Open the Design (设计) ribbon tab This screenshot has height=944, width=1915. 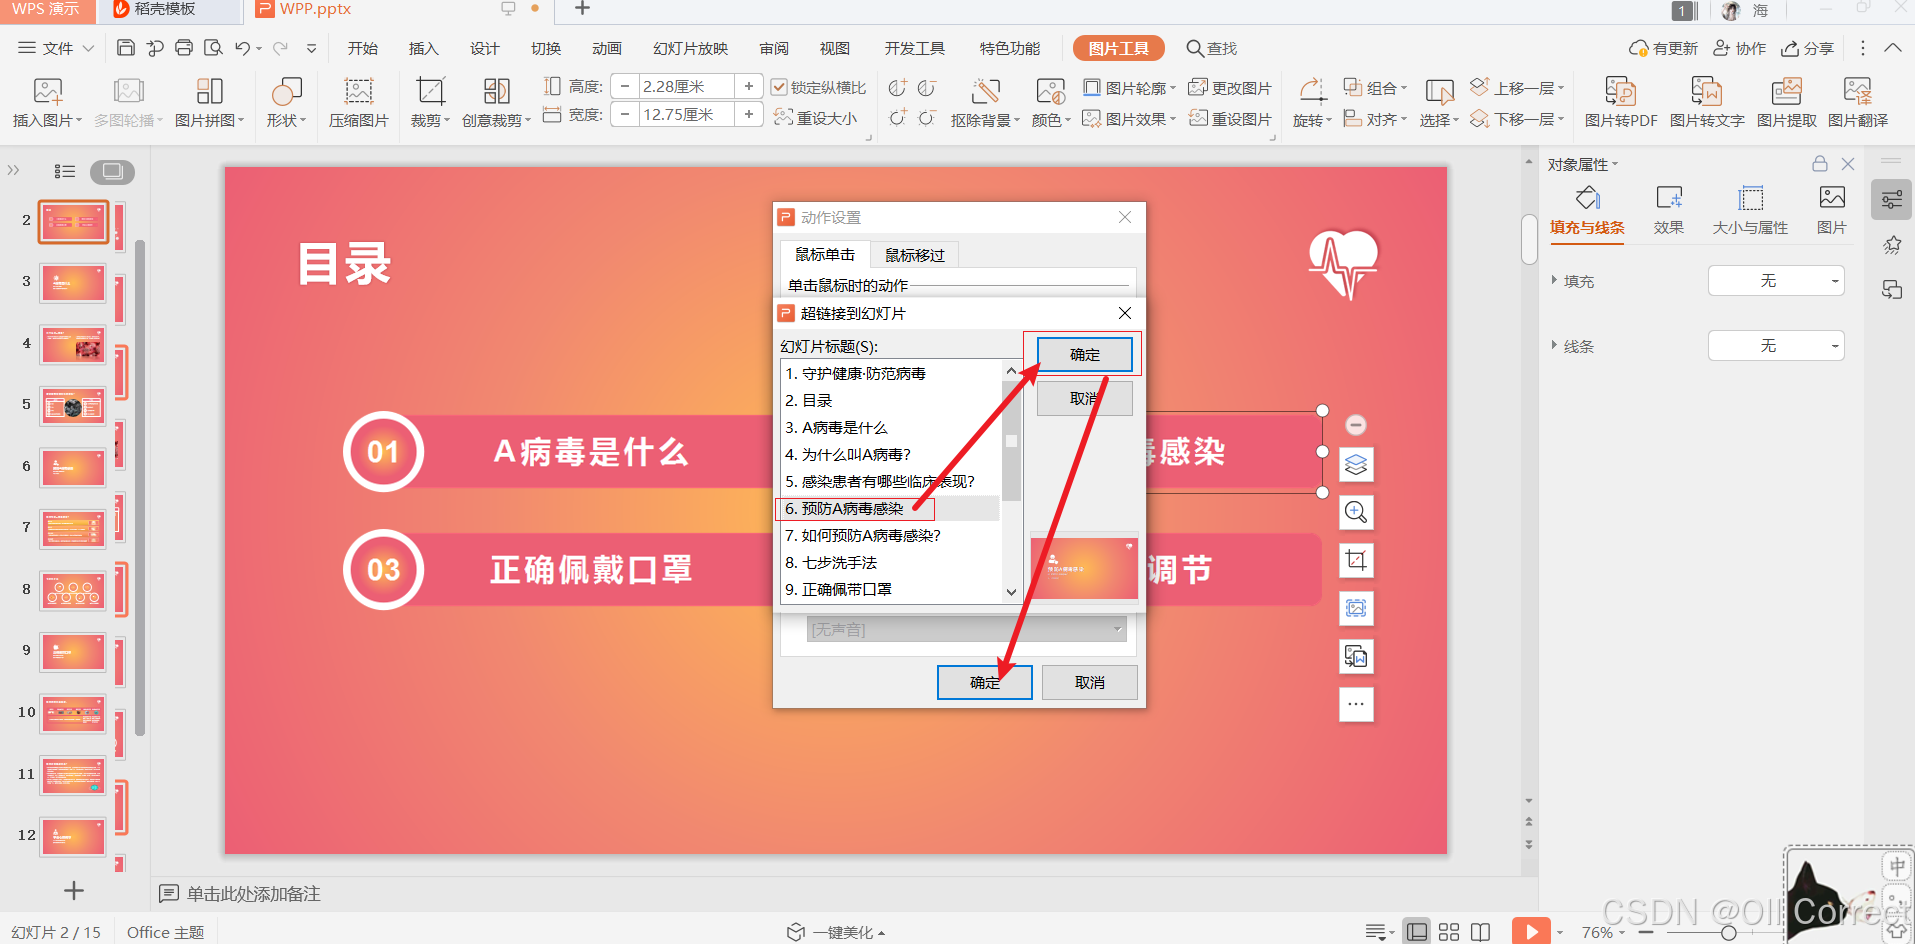pos(485,48)
